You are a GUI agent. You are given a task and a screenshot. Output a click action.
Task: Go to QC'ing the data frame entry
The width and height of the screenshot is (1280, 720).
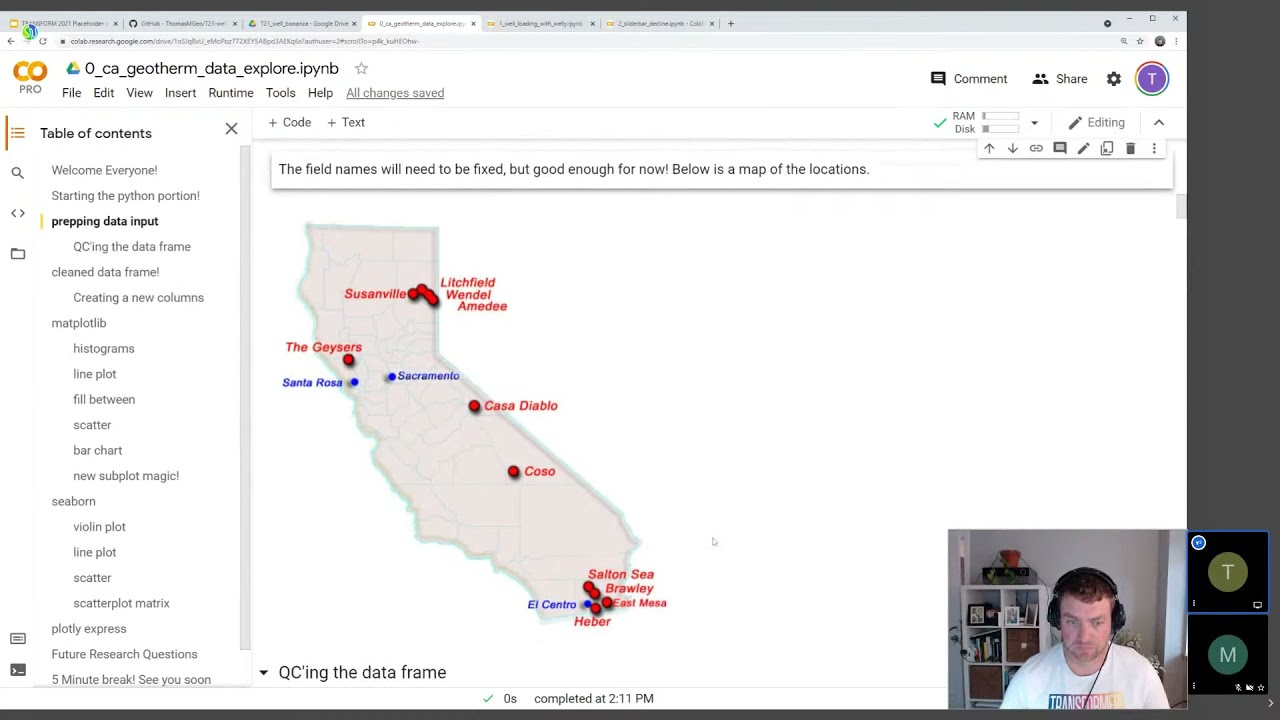131,247
